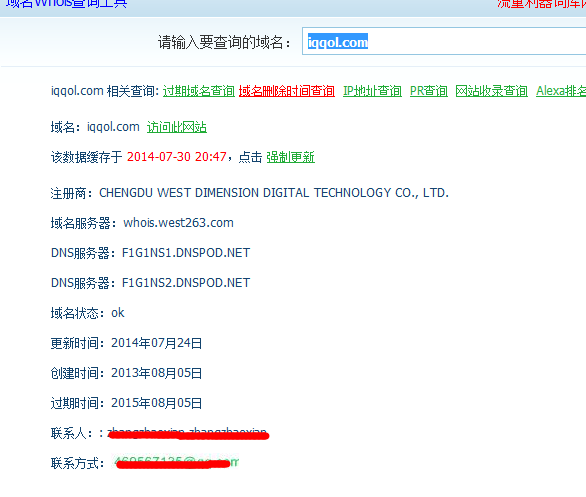Open the 网站收录查询 link
Image resolution: width=586 pixels, height=497 pixels.
pyautogui.click(x=491, y=91)
